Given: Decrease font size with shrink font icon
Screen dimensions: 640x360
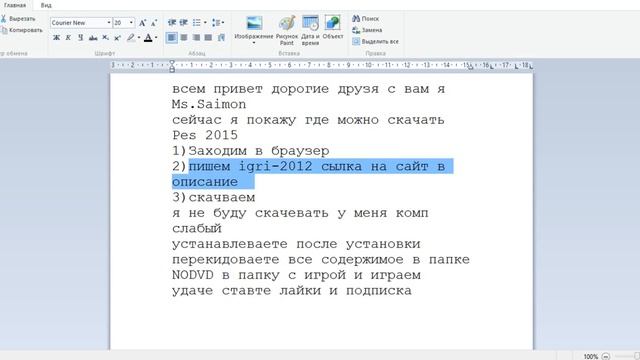Looking at the screenshot, I should tap(154, 23).
